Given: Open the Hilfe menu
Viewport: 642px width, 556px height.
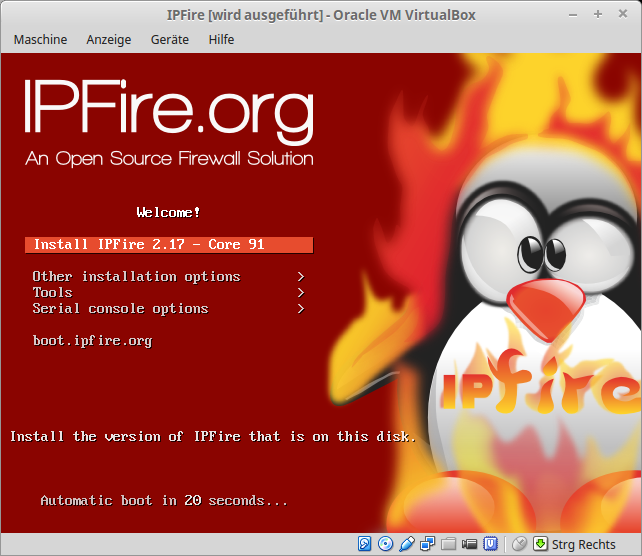Looking at the screenshot, I should pyautogui.click(x=222, y=40).
